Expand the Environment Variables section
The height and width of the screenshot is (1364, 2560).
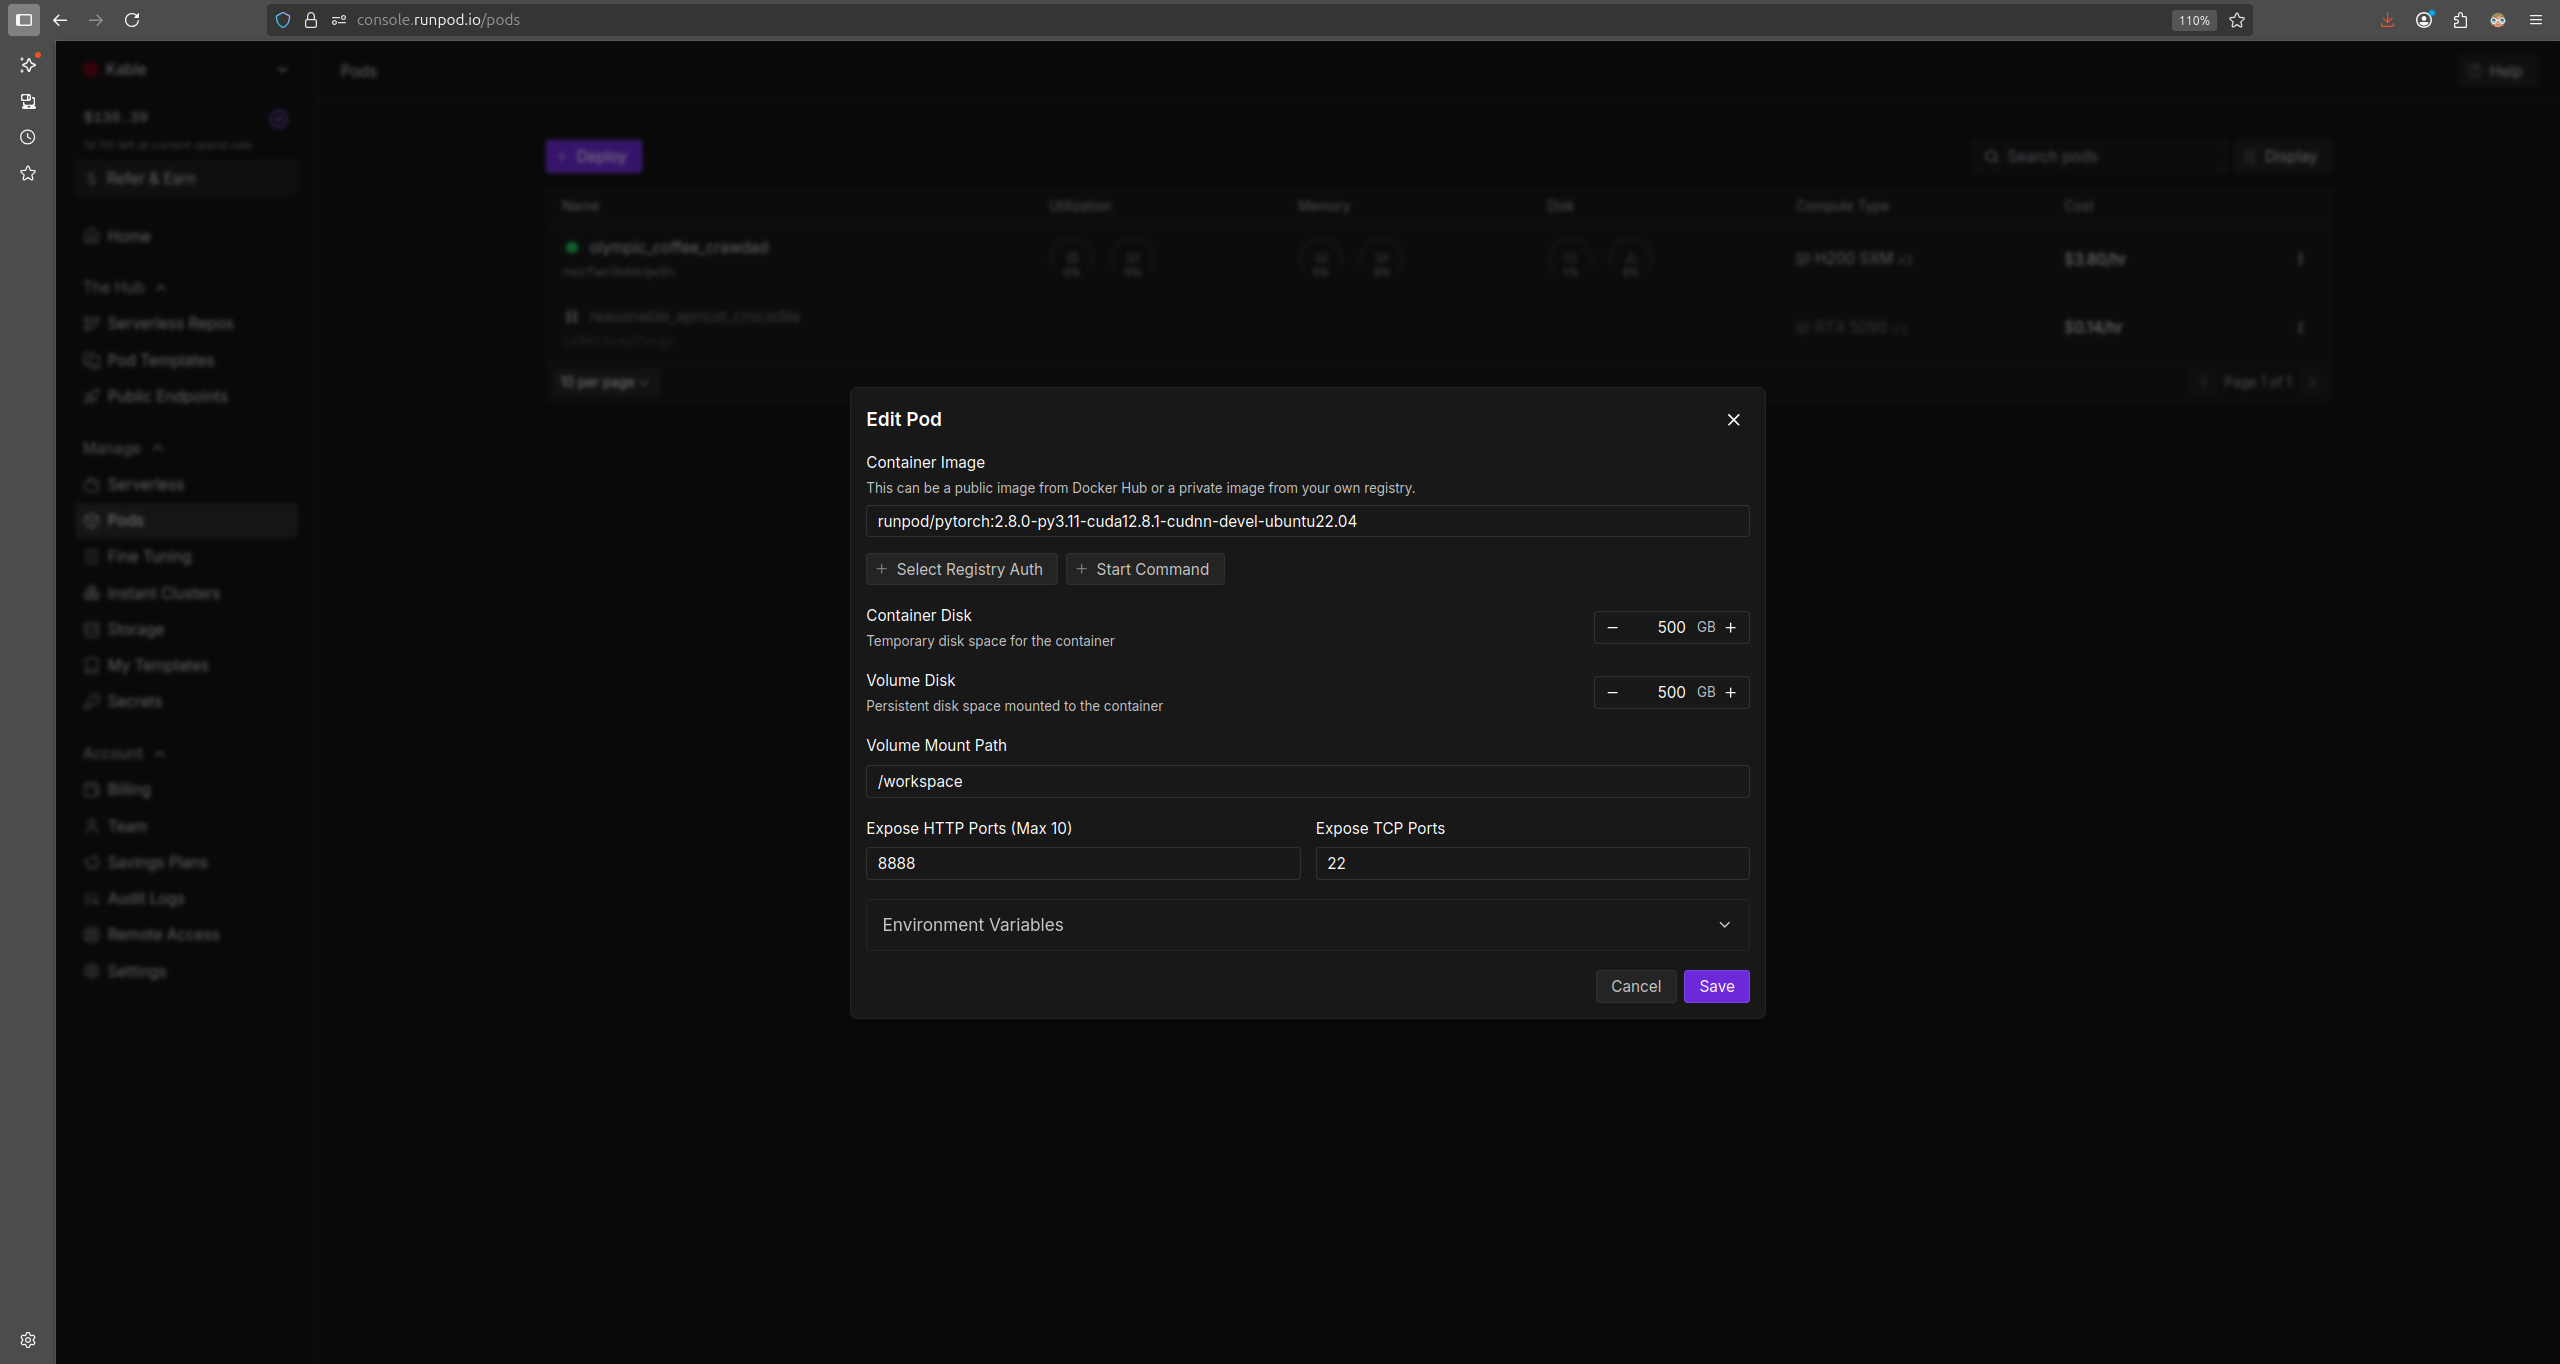pos(1306,925)
